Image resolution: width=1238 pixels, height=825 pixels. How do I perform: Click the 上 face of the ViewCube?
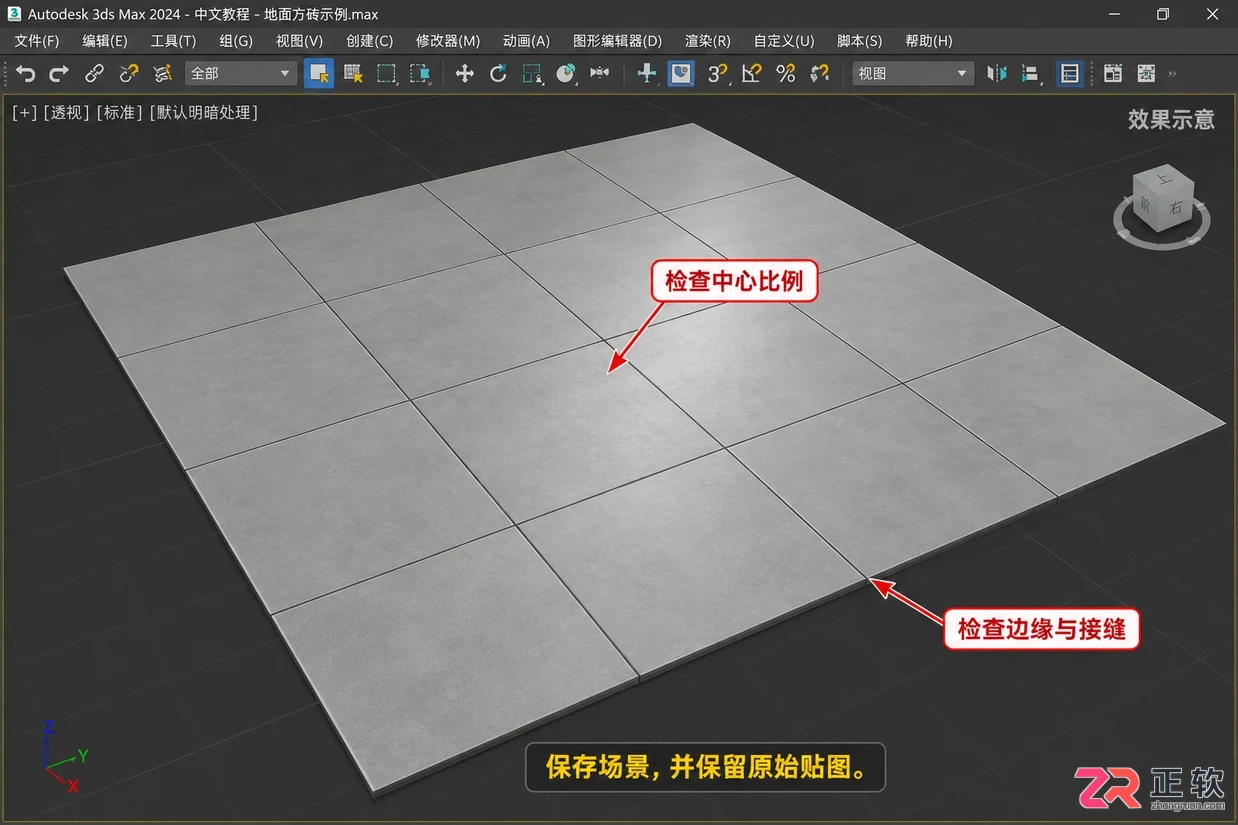point(1163,181)
